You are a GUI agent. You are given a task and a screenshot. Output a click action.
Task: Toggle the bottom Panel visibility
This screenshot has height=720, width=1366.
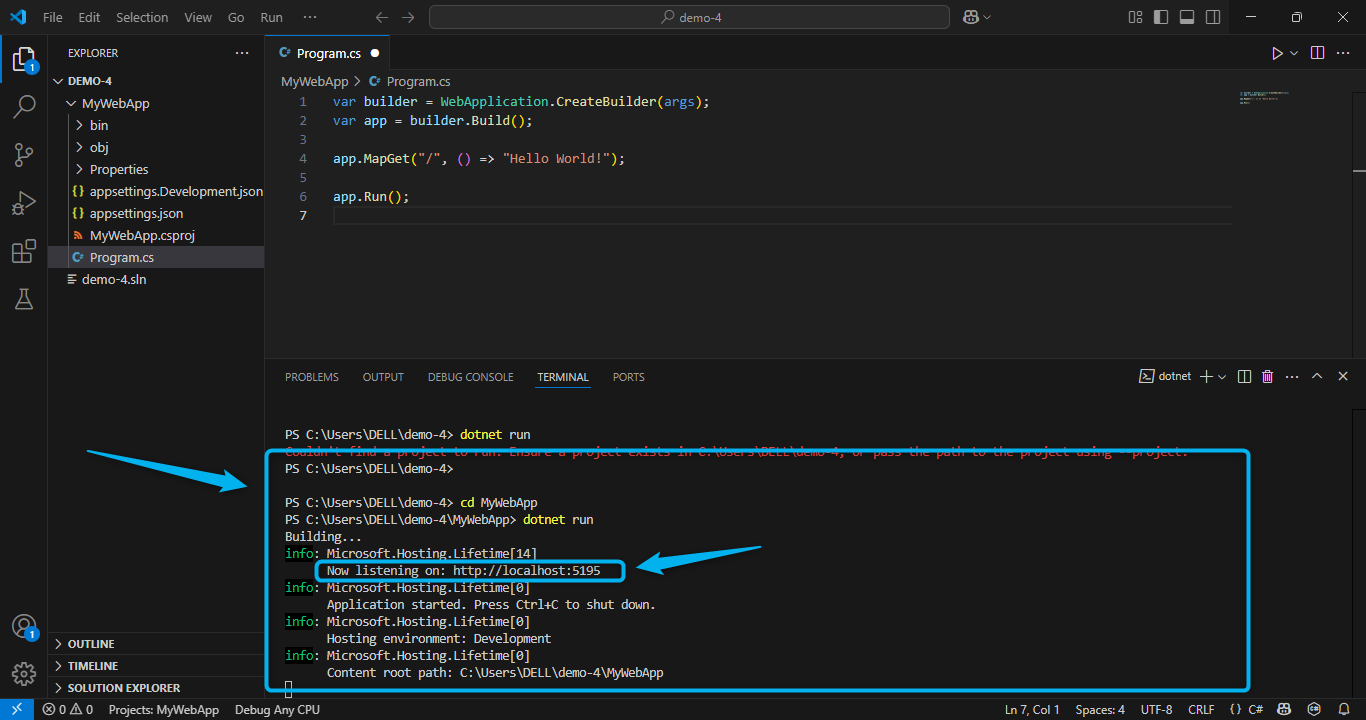pyautogui.click(x=1187, y=17)
